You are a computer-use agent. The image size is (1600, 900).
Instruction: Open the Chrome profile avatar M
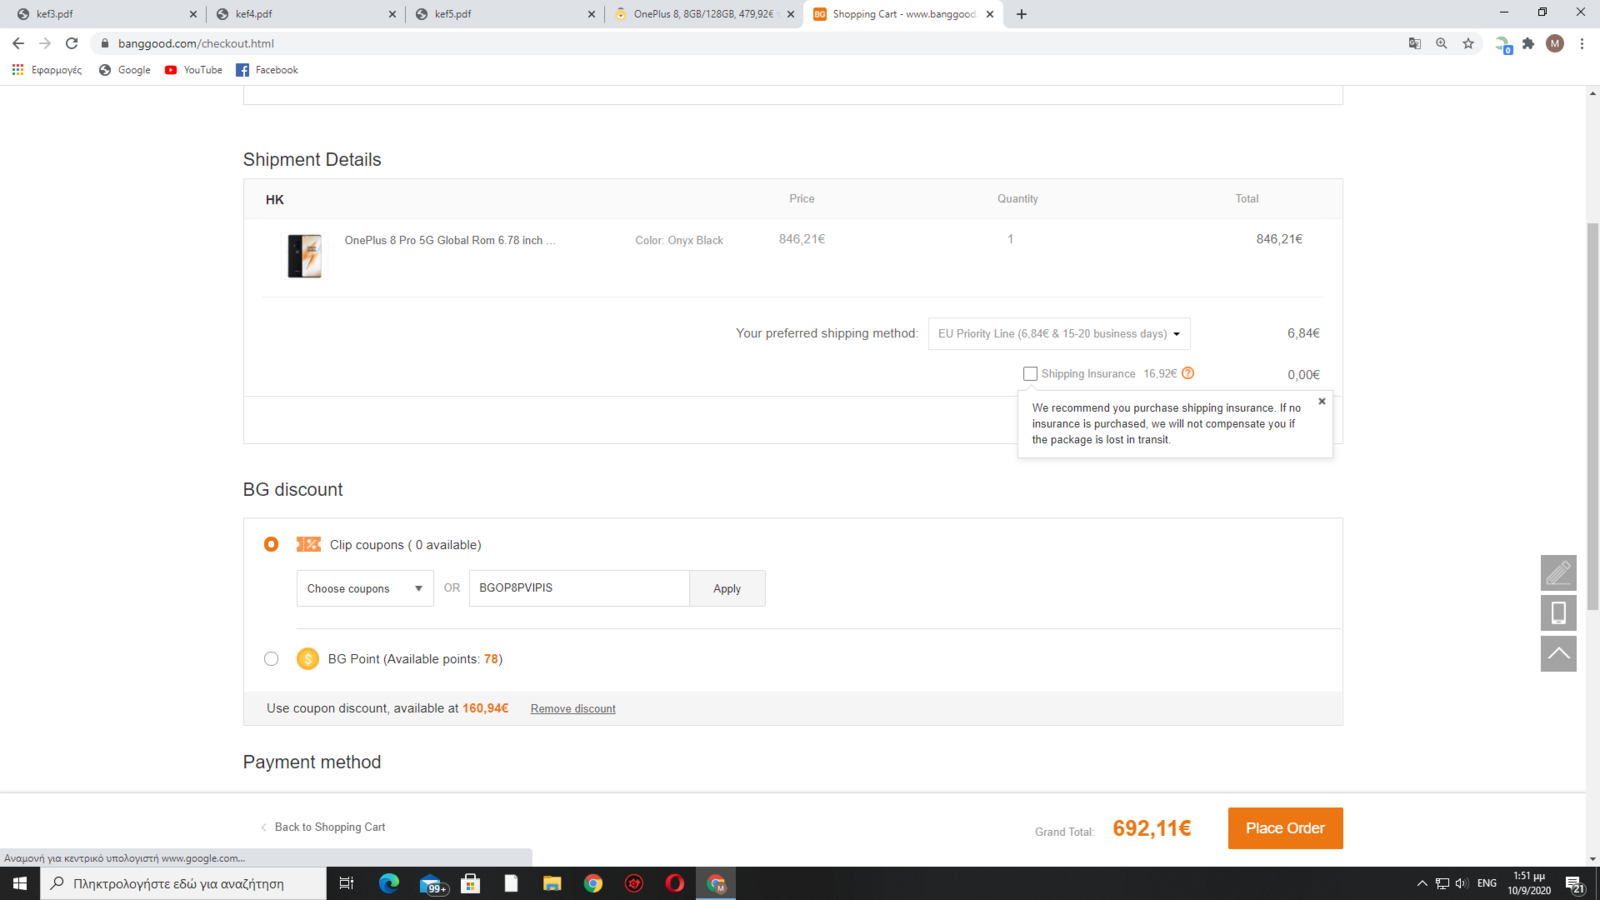pos(1555,43)
